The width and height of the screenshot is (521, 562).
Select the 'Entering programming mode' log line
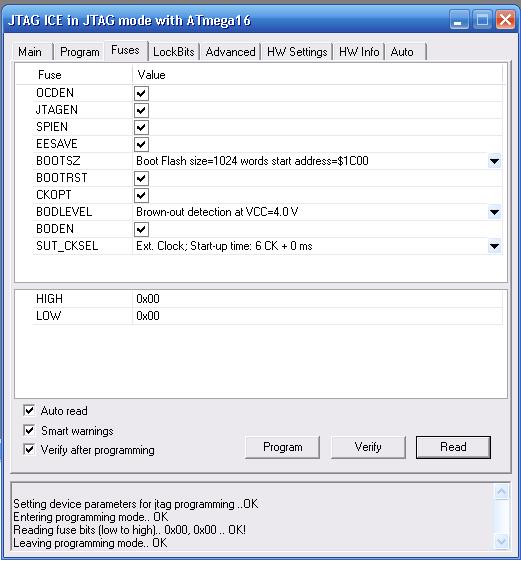(90, 517)
